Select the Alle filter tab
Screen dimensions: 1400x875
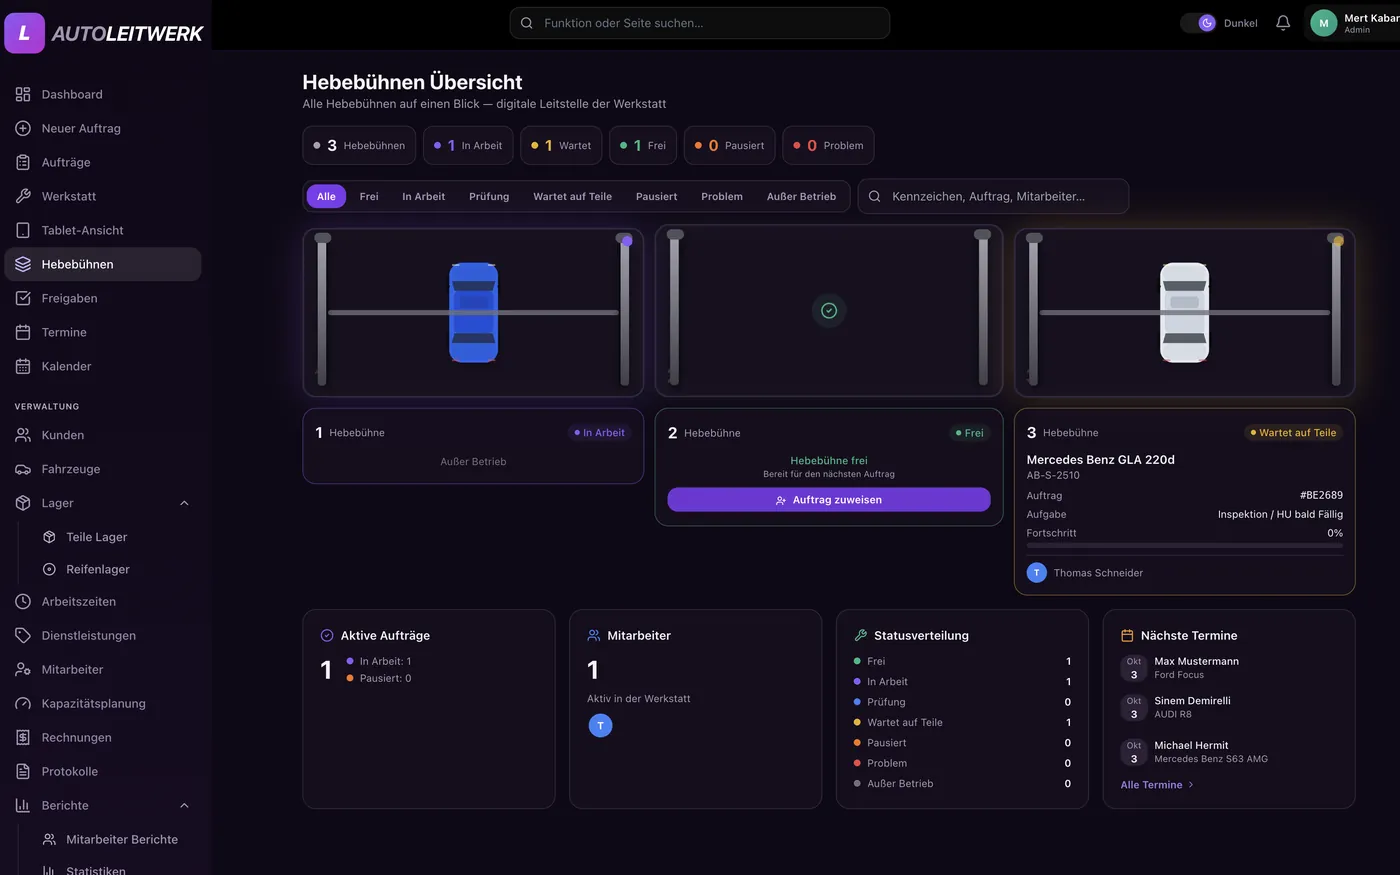tap(326, 196)
